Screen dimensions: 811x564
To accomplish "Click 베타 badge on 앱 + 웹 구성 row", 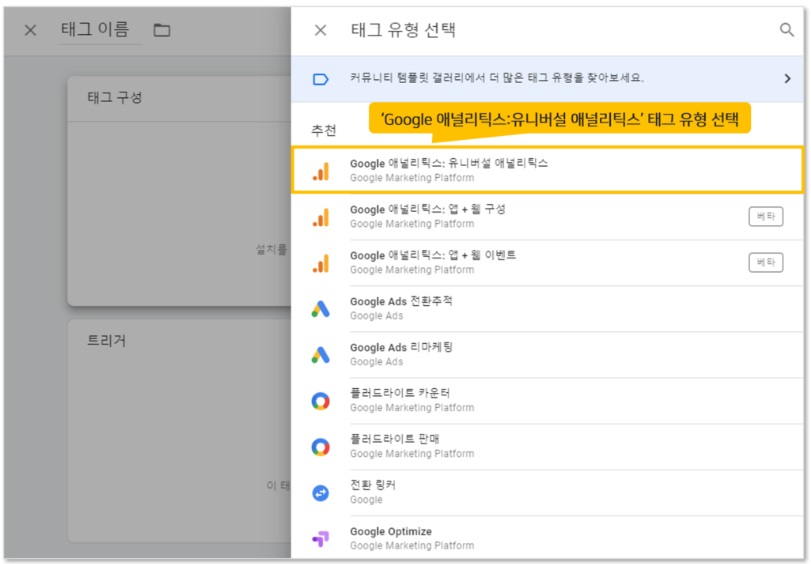I will [x=765, y=216].
